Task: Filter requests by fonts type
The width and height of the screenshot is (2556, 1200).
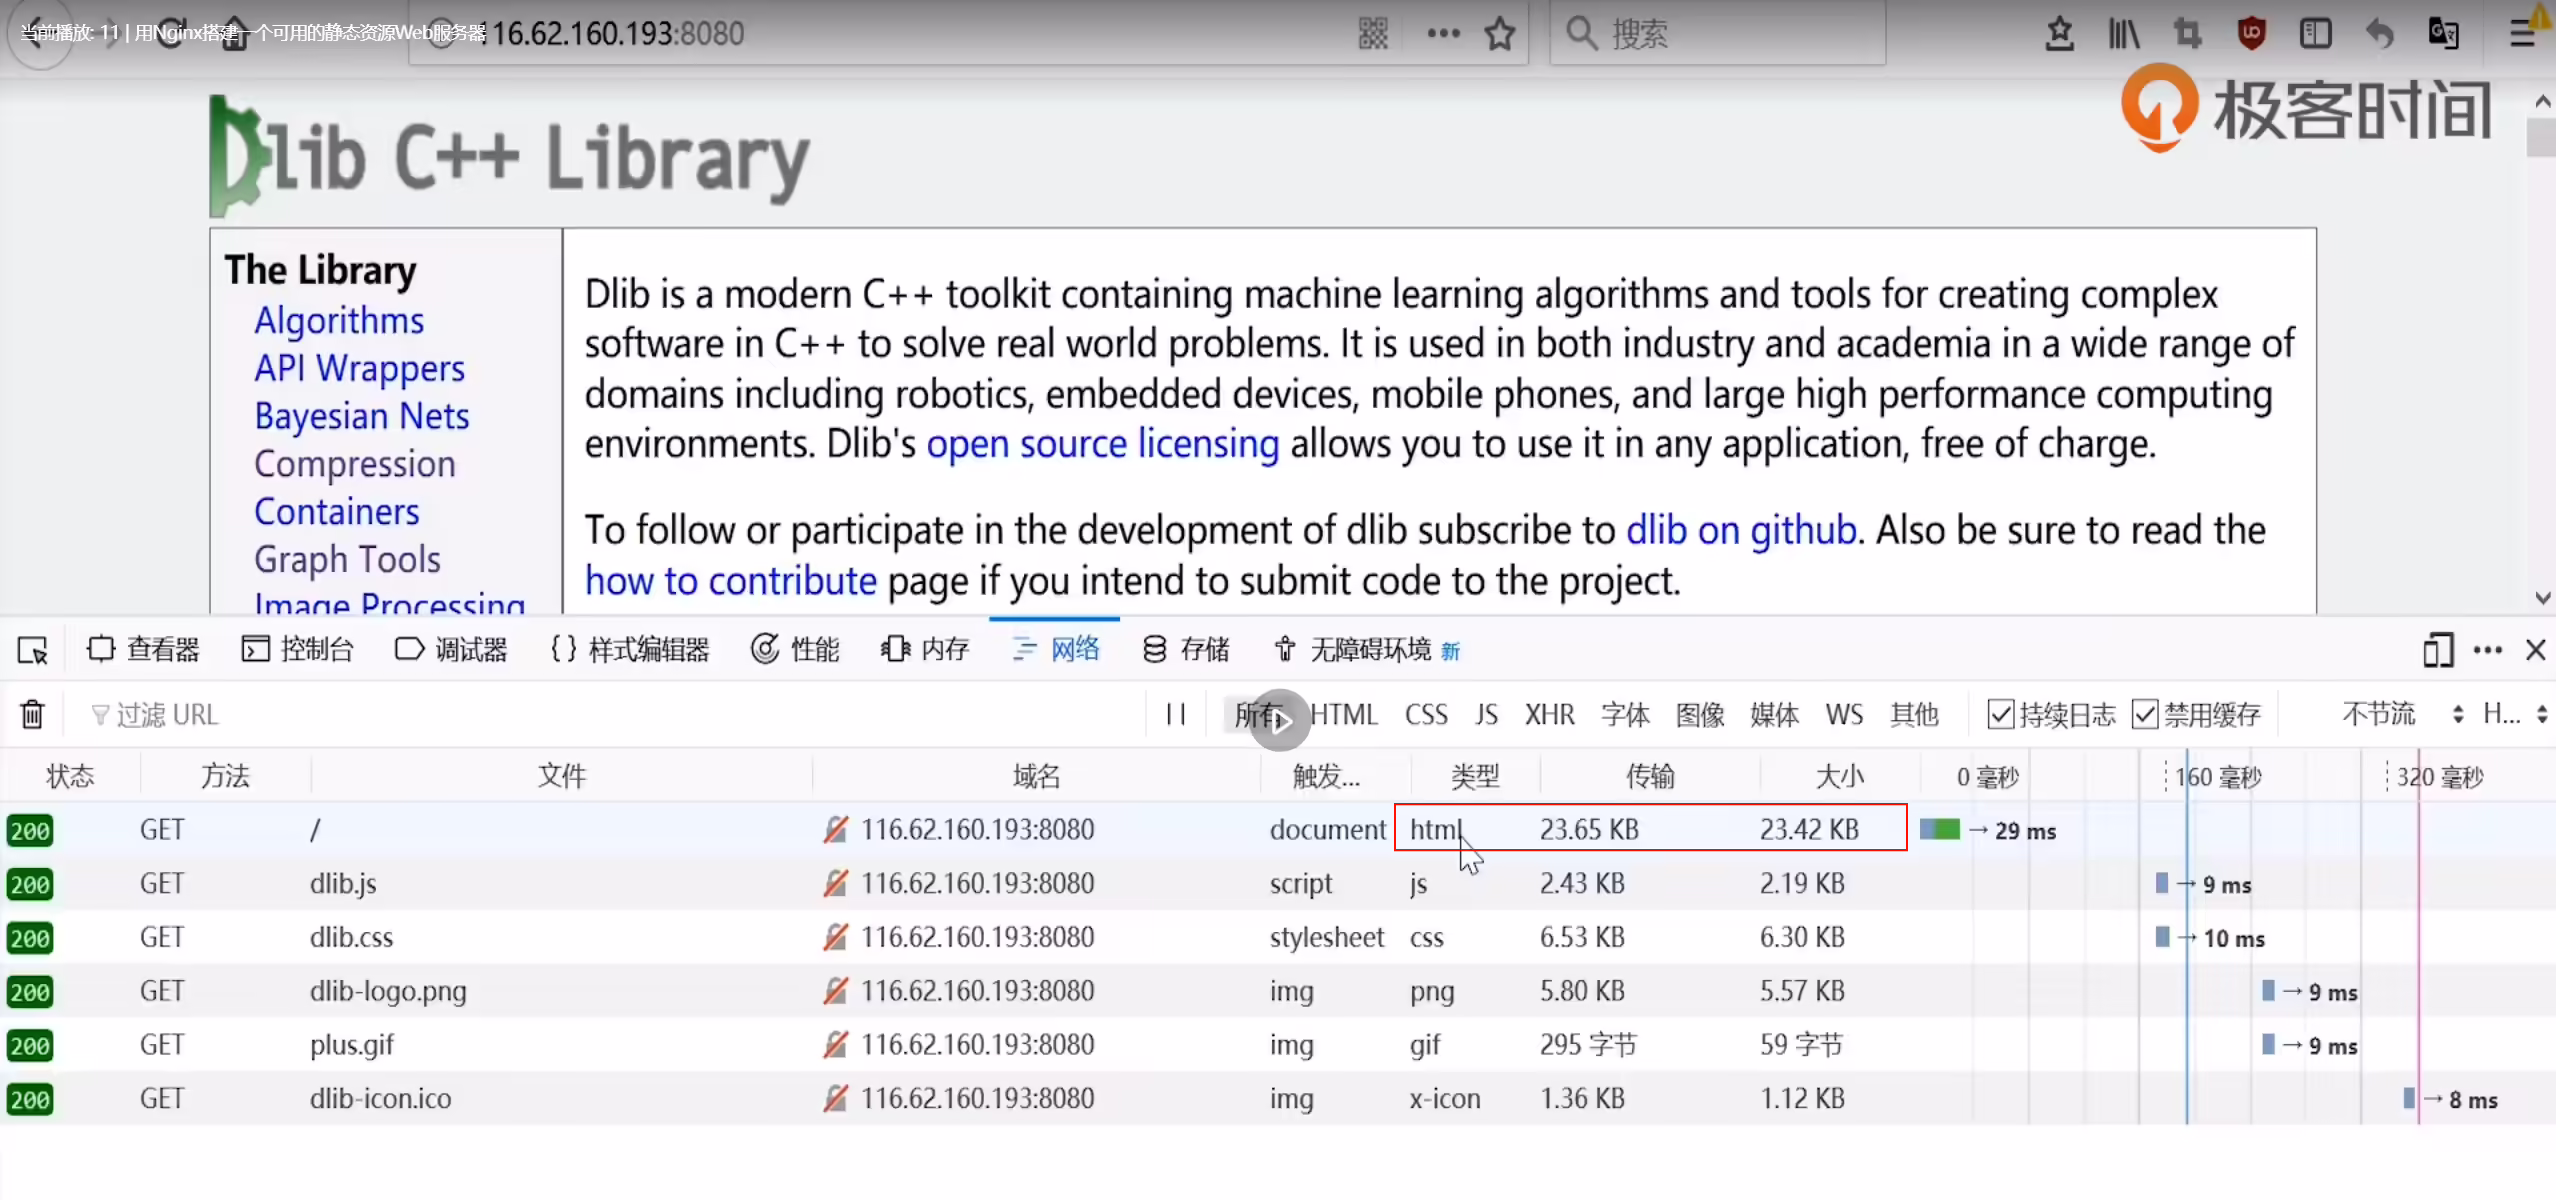Action: tap(1625, 714)
